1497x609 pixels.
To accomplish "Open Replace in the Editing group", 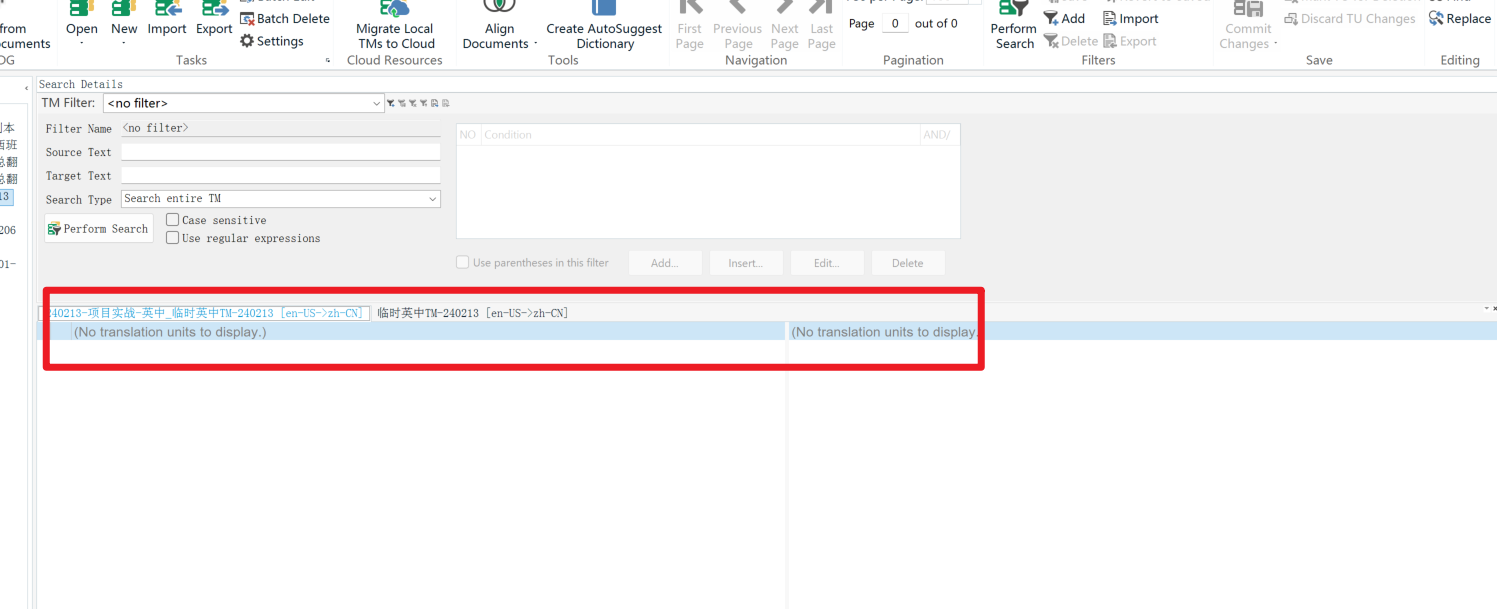I will (x=1460, y=19).
